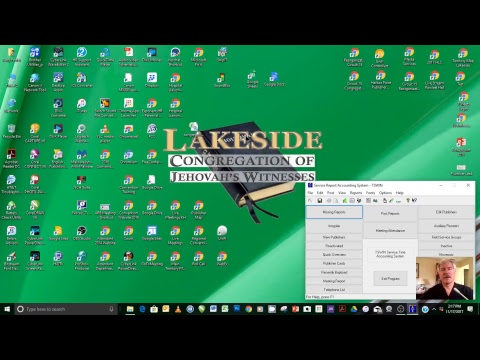Open Microsoft Edge from the taskbar

[142, 309]
